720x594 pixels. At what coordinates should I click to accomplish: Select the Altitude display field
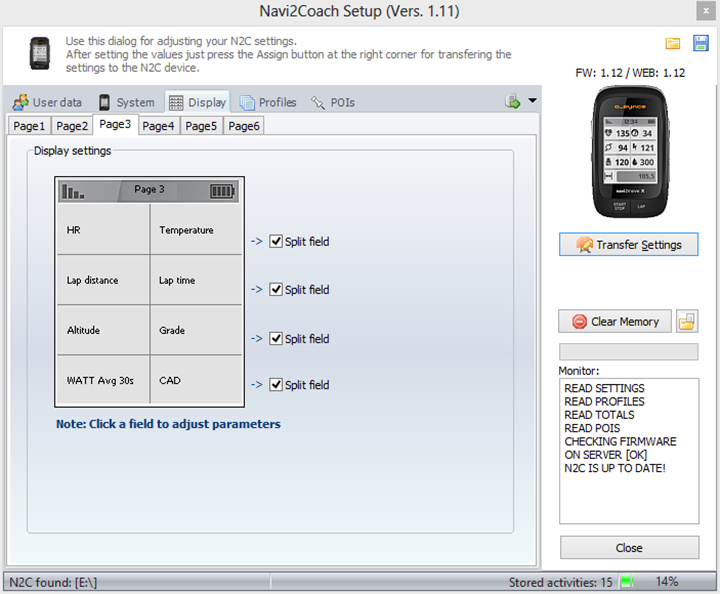103,330
